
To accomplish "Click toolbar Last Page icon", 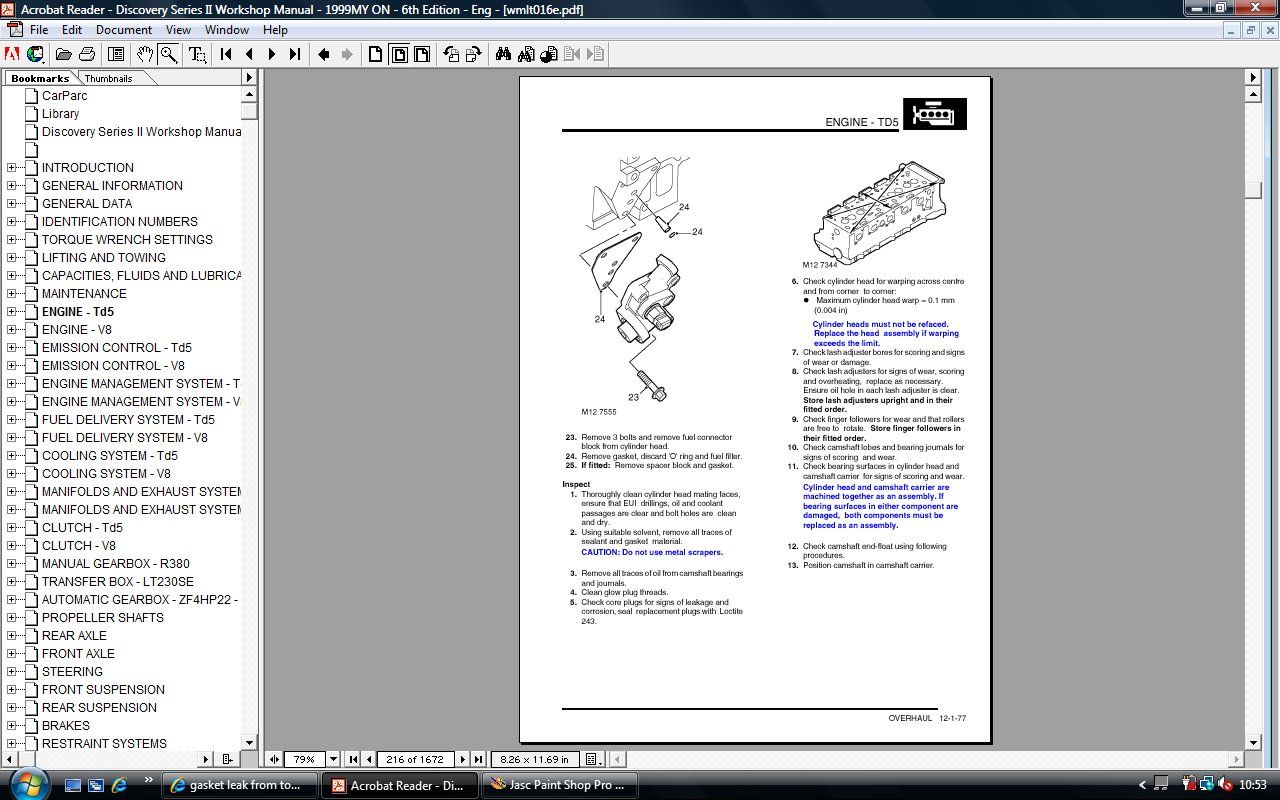I will [x=295, y=54].
